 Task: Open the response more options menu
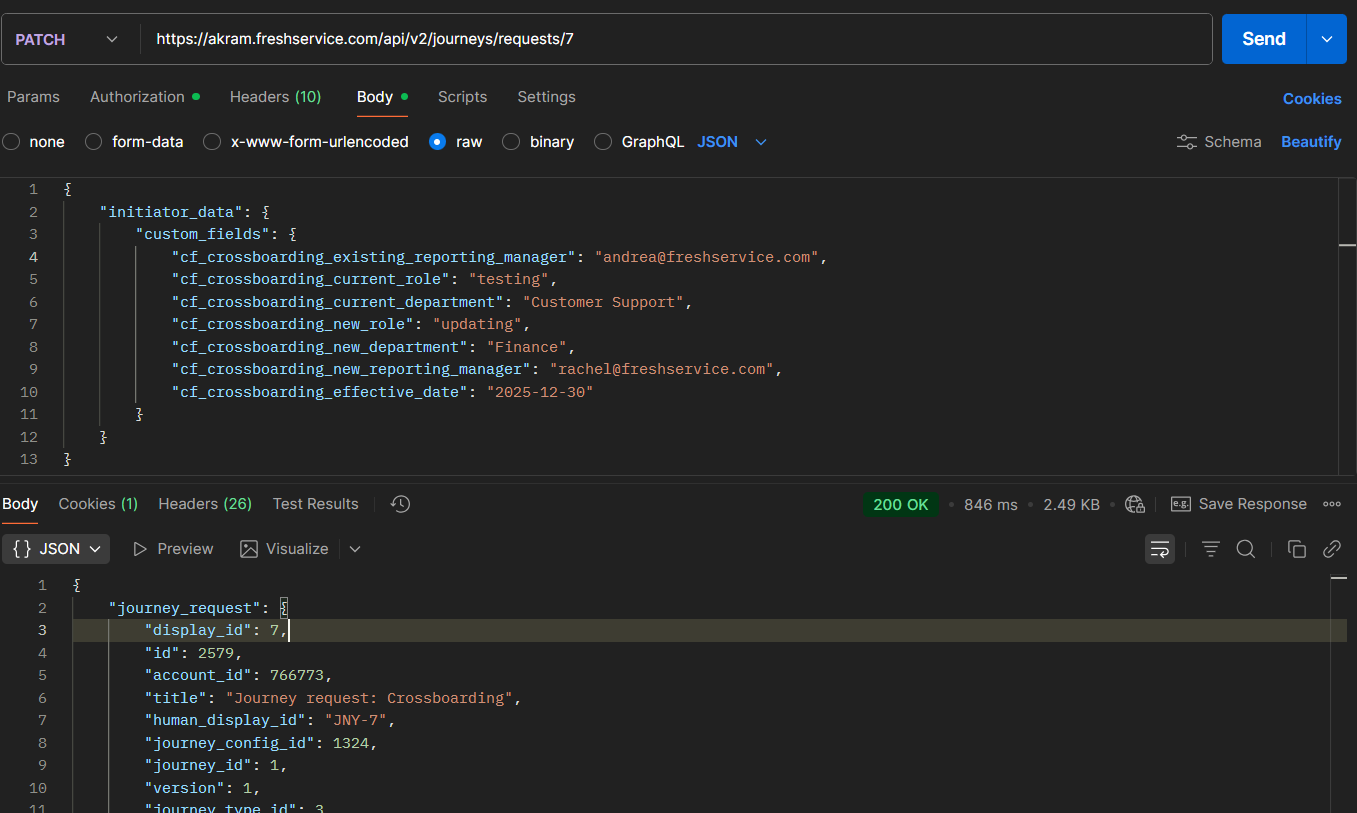pos(1331,504)
